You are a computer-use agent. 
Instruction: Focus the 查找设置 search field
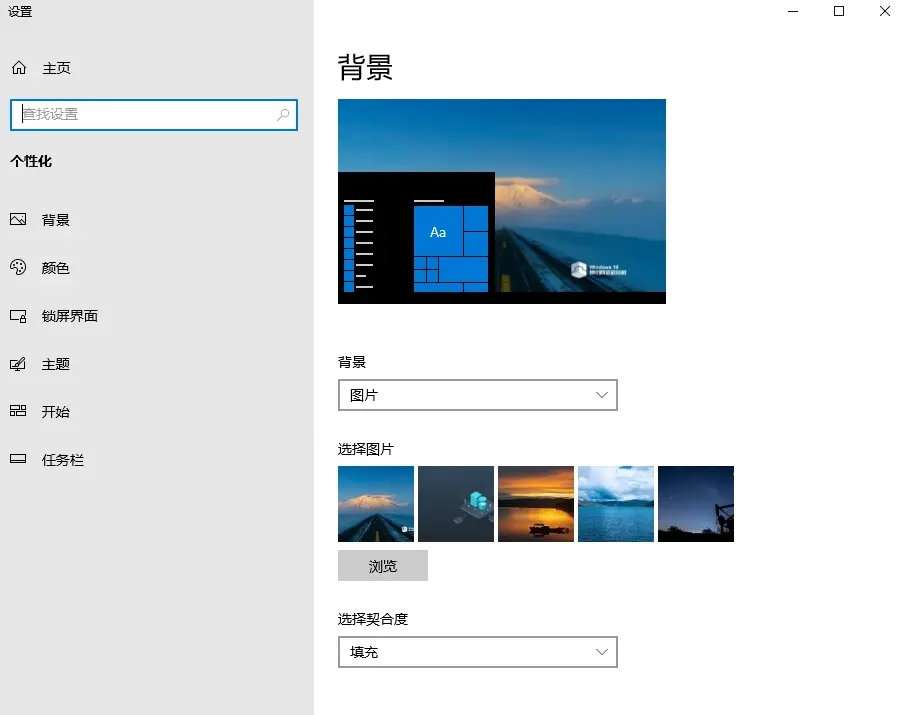pos(145,115)
